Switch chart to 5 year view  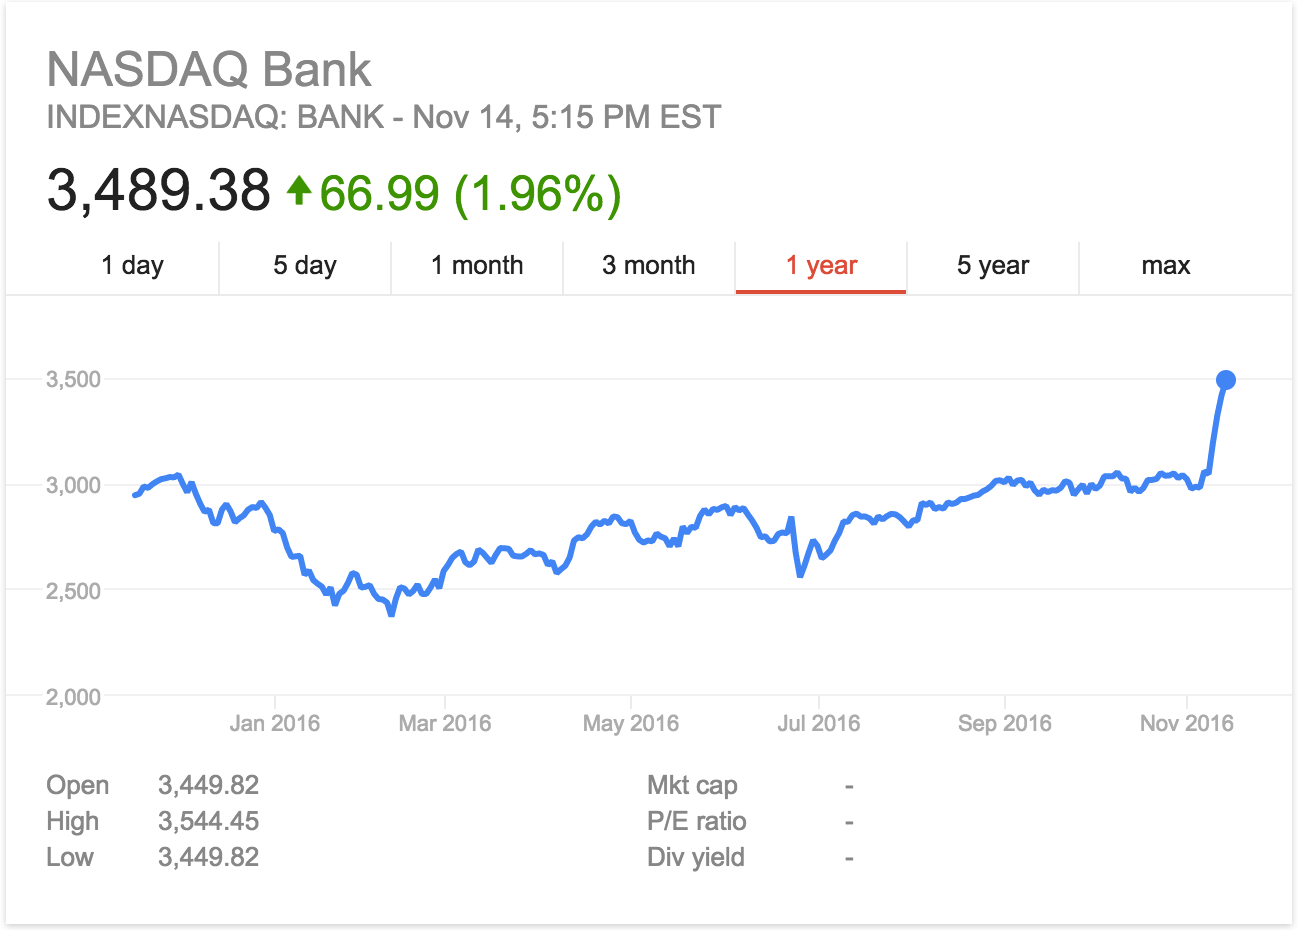(993, 266)
